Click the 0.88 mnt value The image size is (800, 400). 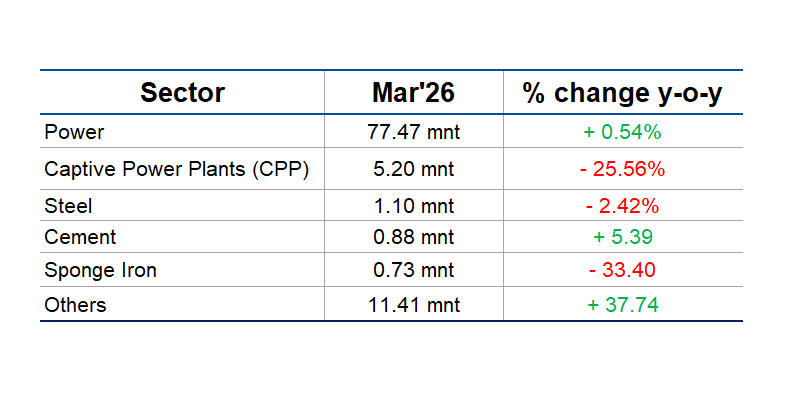point(413,237)
